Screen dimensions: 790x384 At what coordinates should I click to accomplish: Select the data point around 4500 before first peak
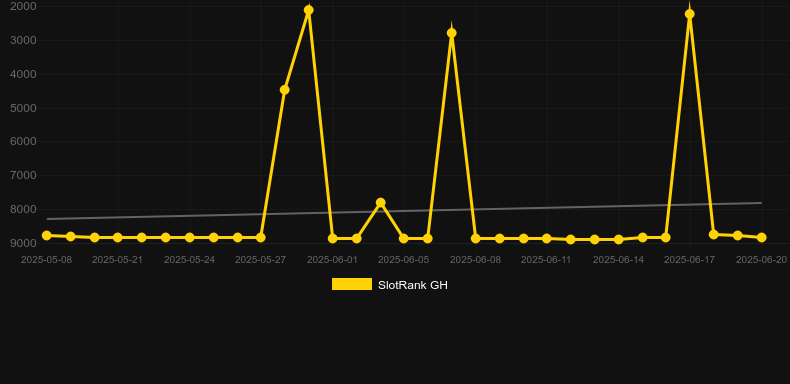(285, 90)
